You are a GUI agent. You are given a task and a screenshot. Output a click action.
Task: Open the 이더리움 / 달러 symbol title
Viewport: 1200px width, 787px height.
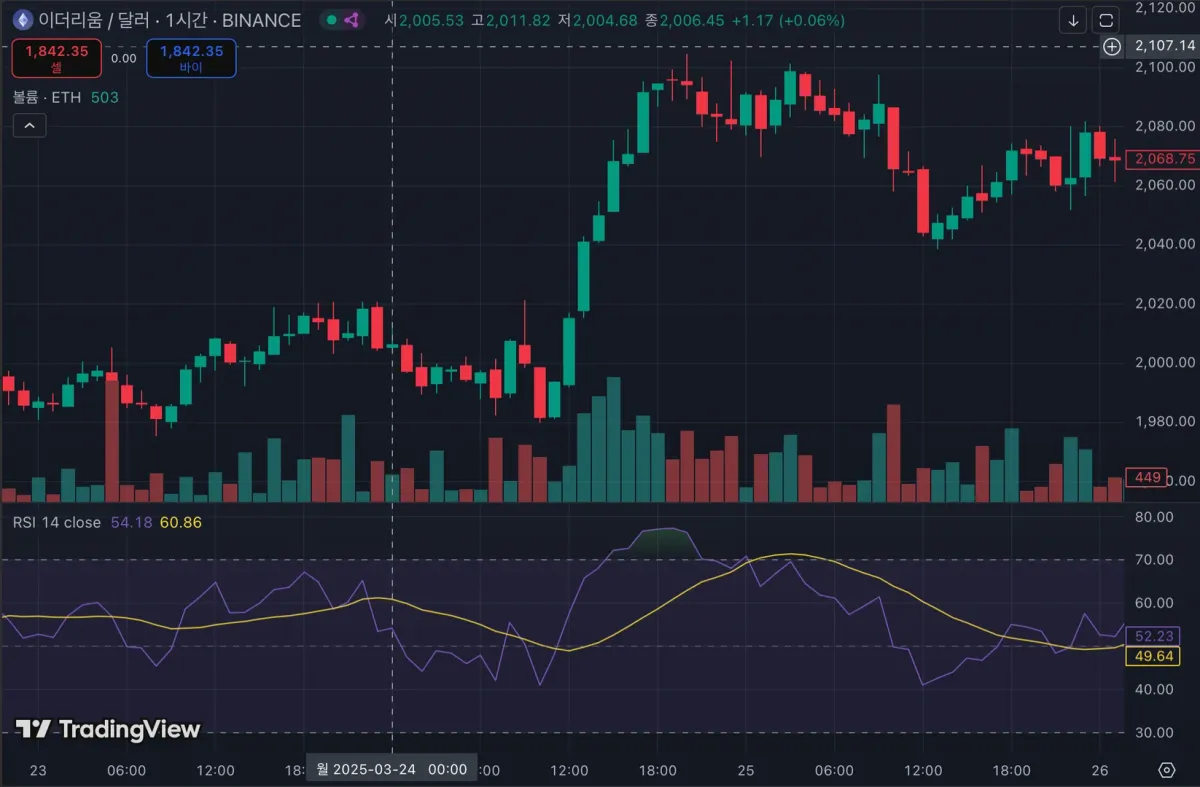pyautogui.click(x=170, y=20)
